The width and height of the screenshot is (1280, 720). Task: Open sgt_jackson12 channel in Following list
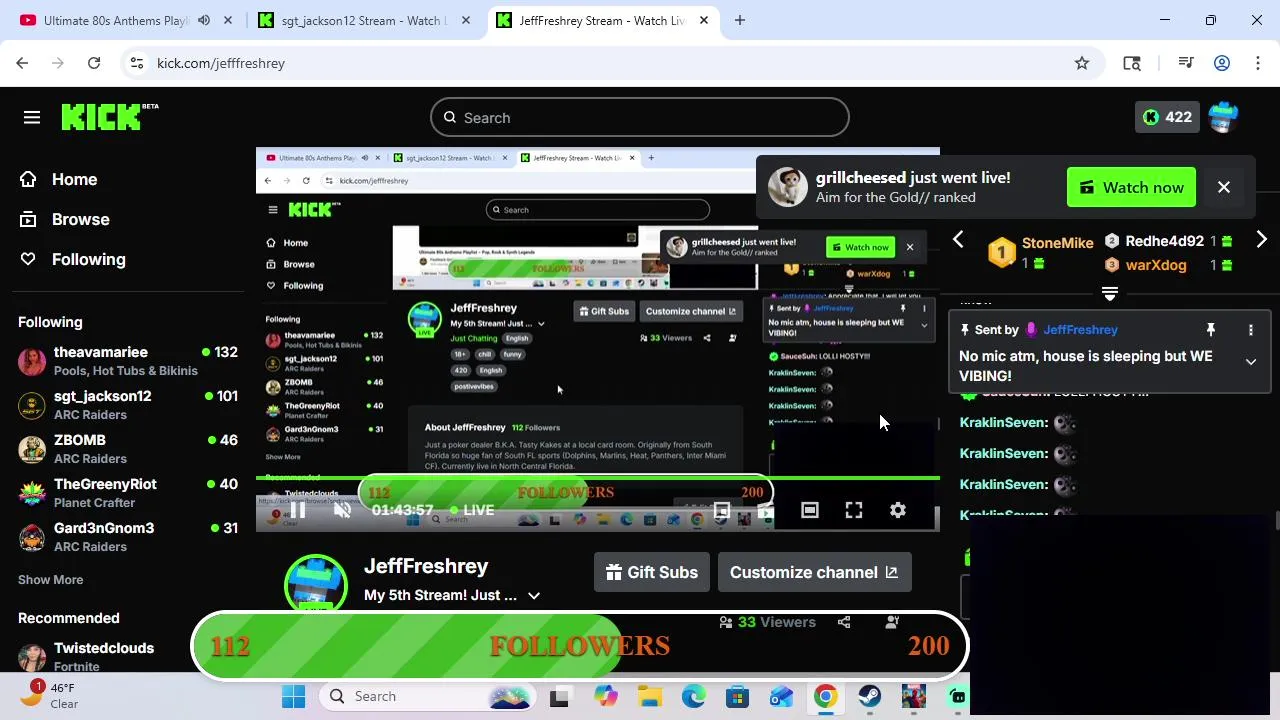128,405
